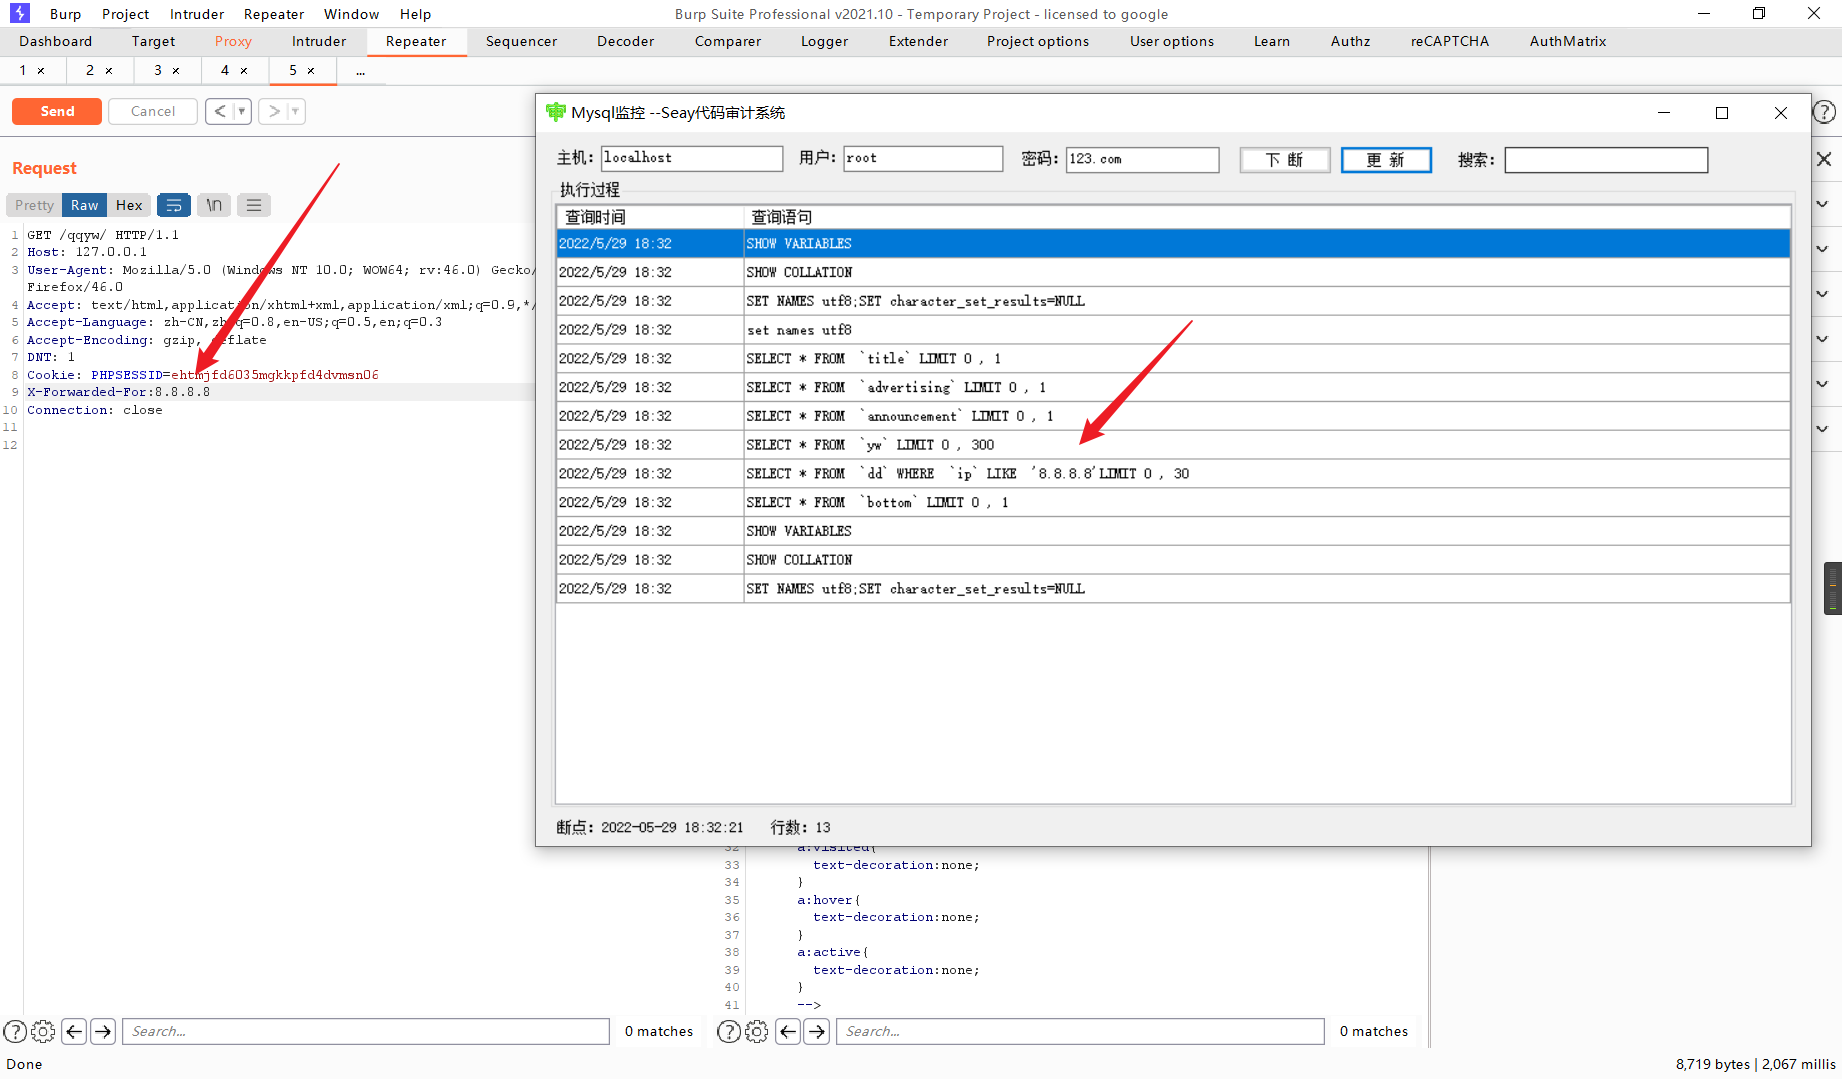This screenshot has width=1842, height=1080.
Task: Open the Project menu
Action: (126, 14)
